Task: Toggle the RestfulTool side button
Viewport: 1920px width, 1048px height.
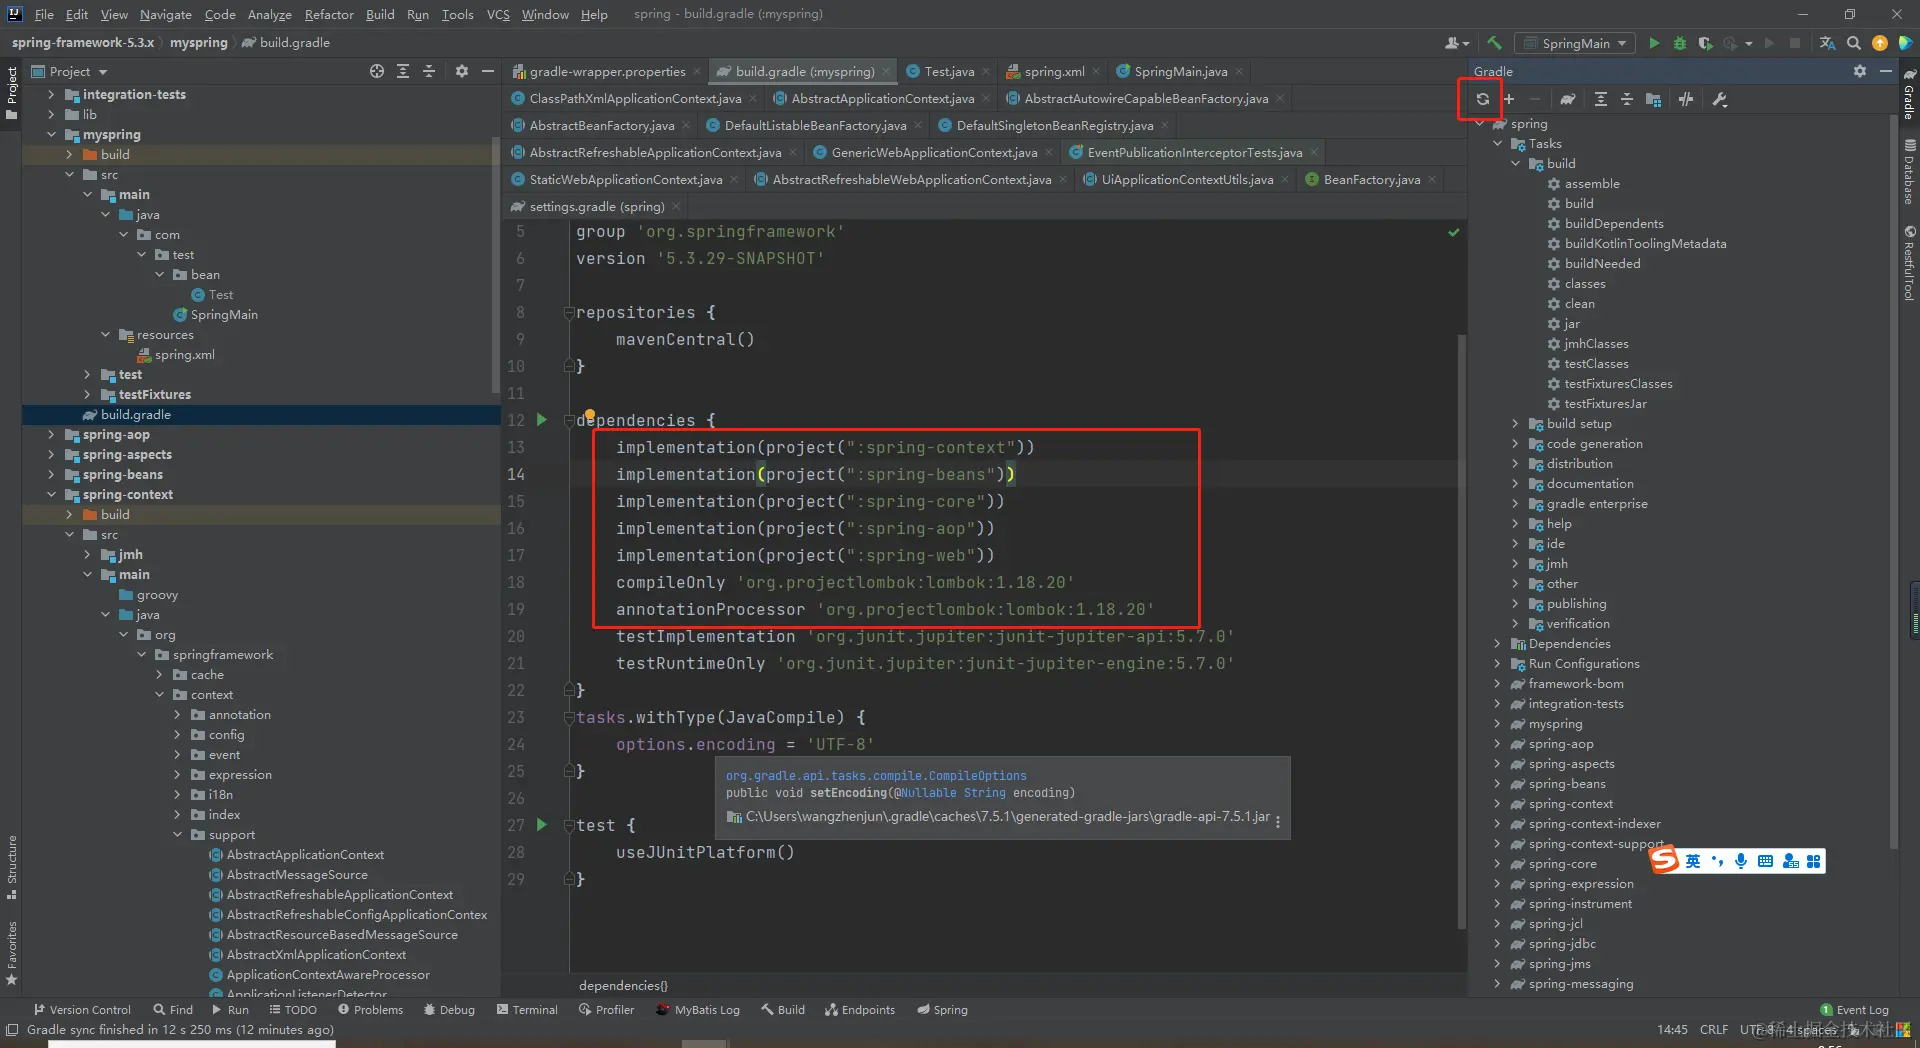Action: pyautogui.click(x=1909, y=262)
